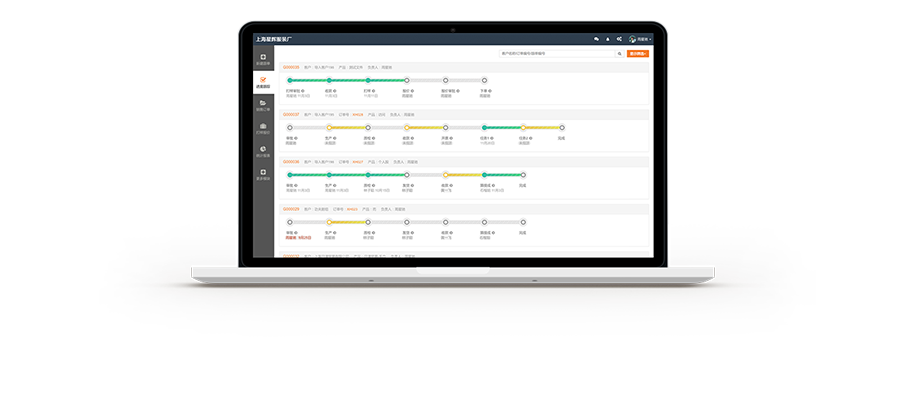The image size is (906, 400).
Task: Click red overdue date text under G000029
Action: tap(299, 237)
